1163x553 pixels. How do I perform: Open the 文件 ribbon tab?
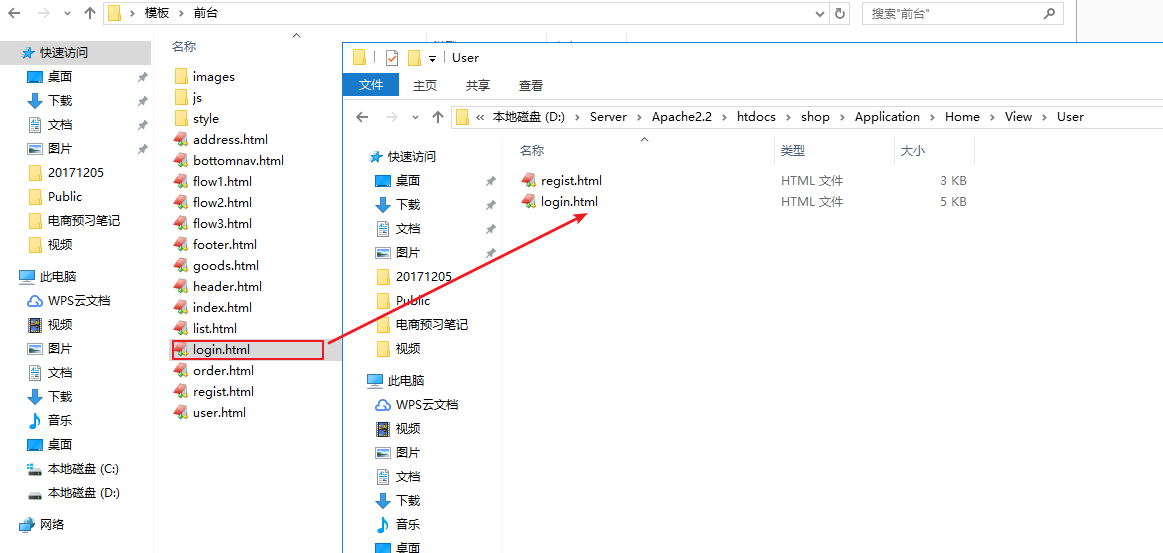coord(371,86)
